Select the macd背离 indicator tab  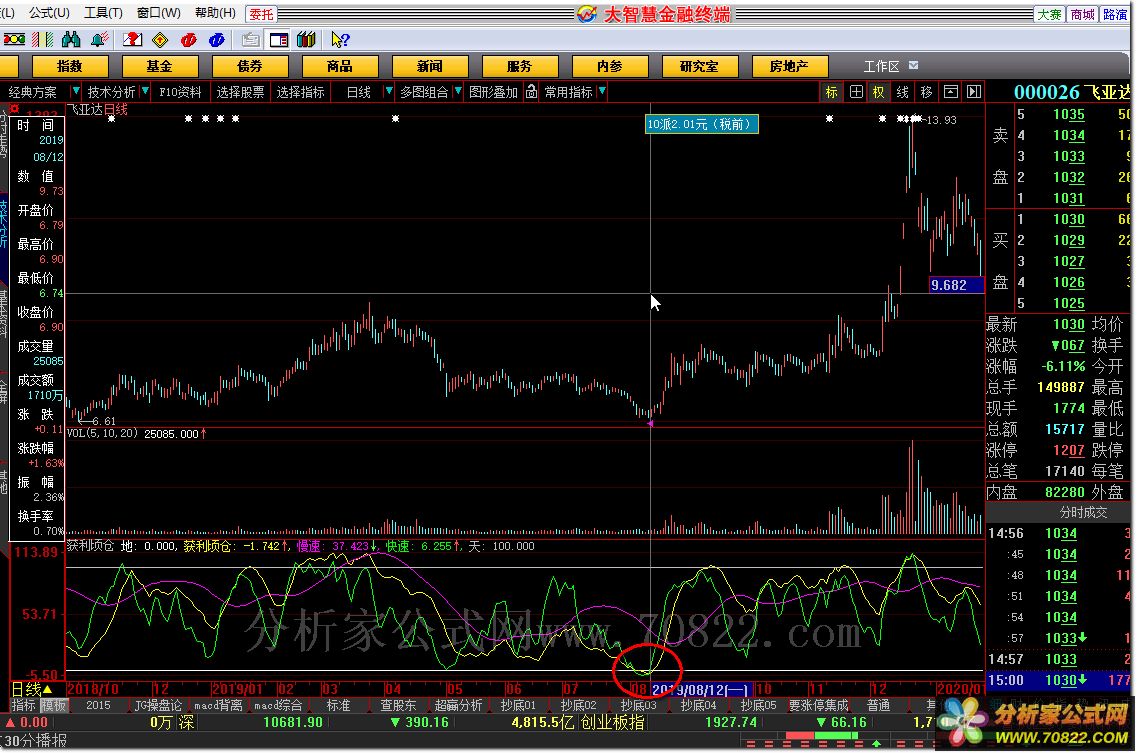tap(218, 705)
